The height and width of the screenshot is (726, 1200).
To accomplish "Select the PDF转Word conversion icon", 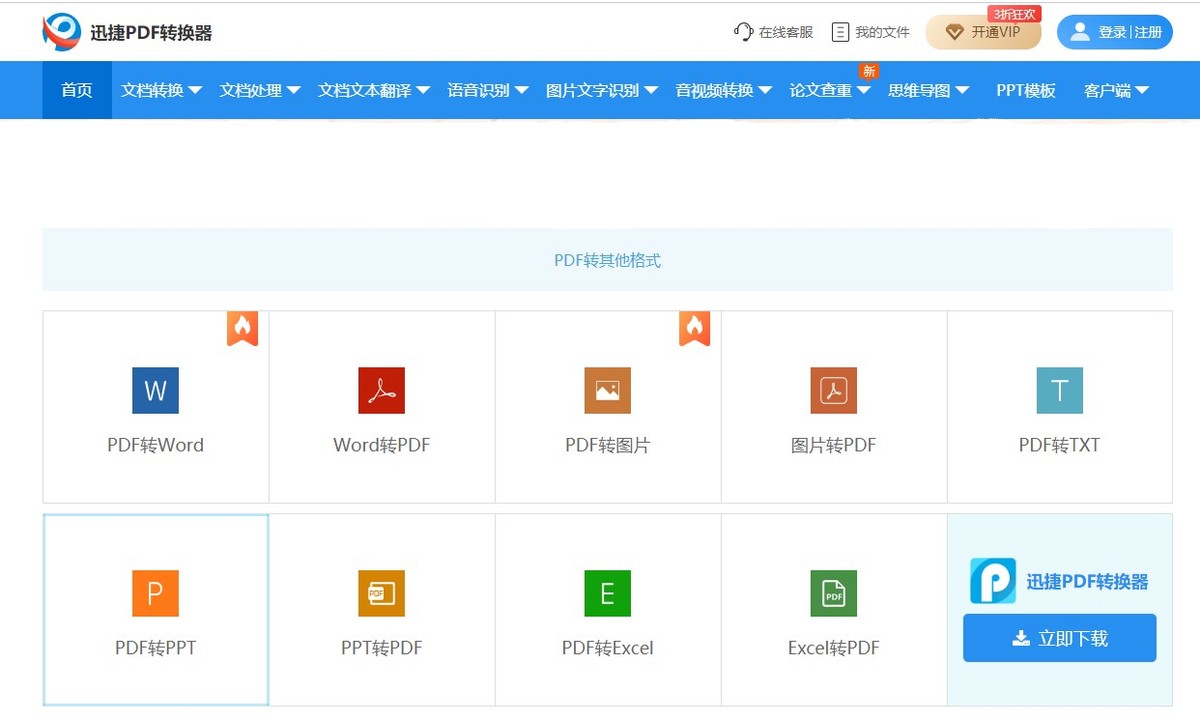I will point(155,390).
